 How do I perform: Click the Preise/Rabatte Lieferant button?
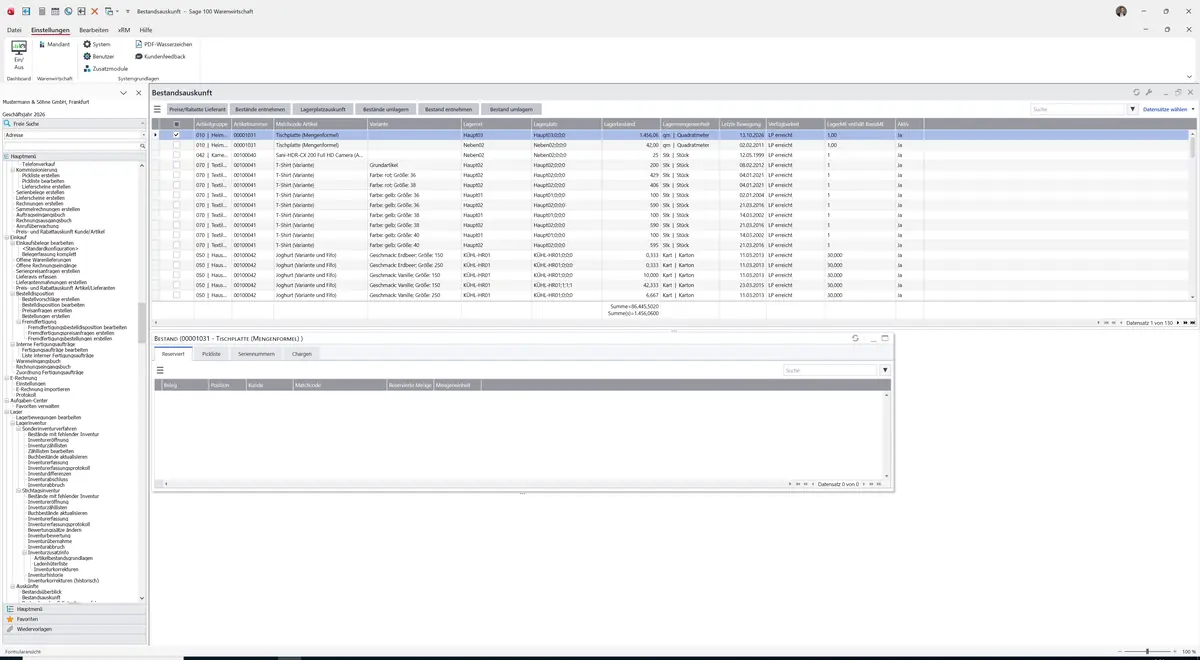(x=197, y=109)
